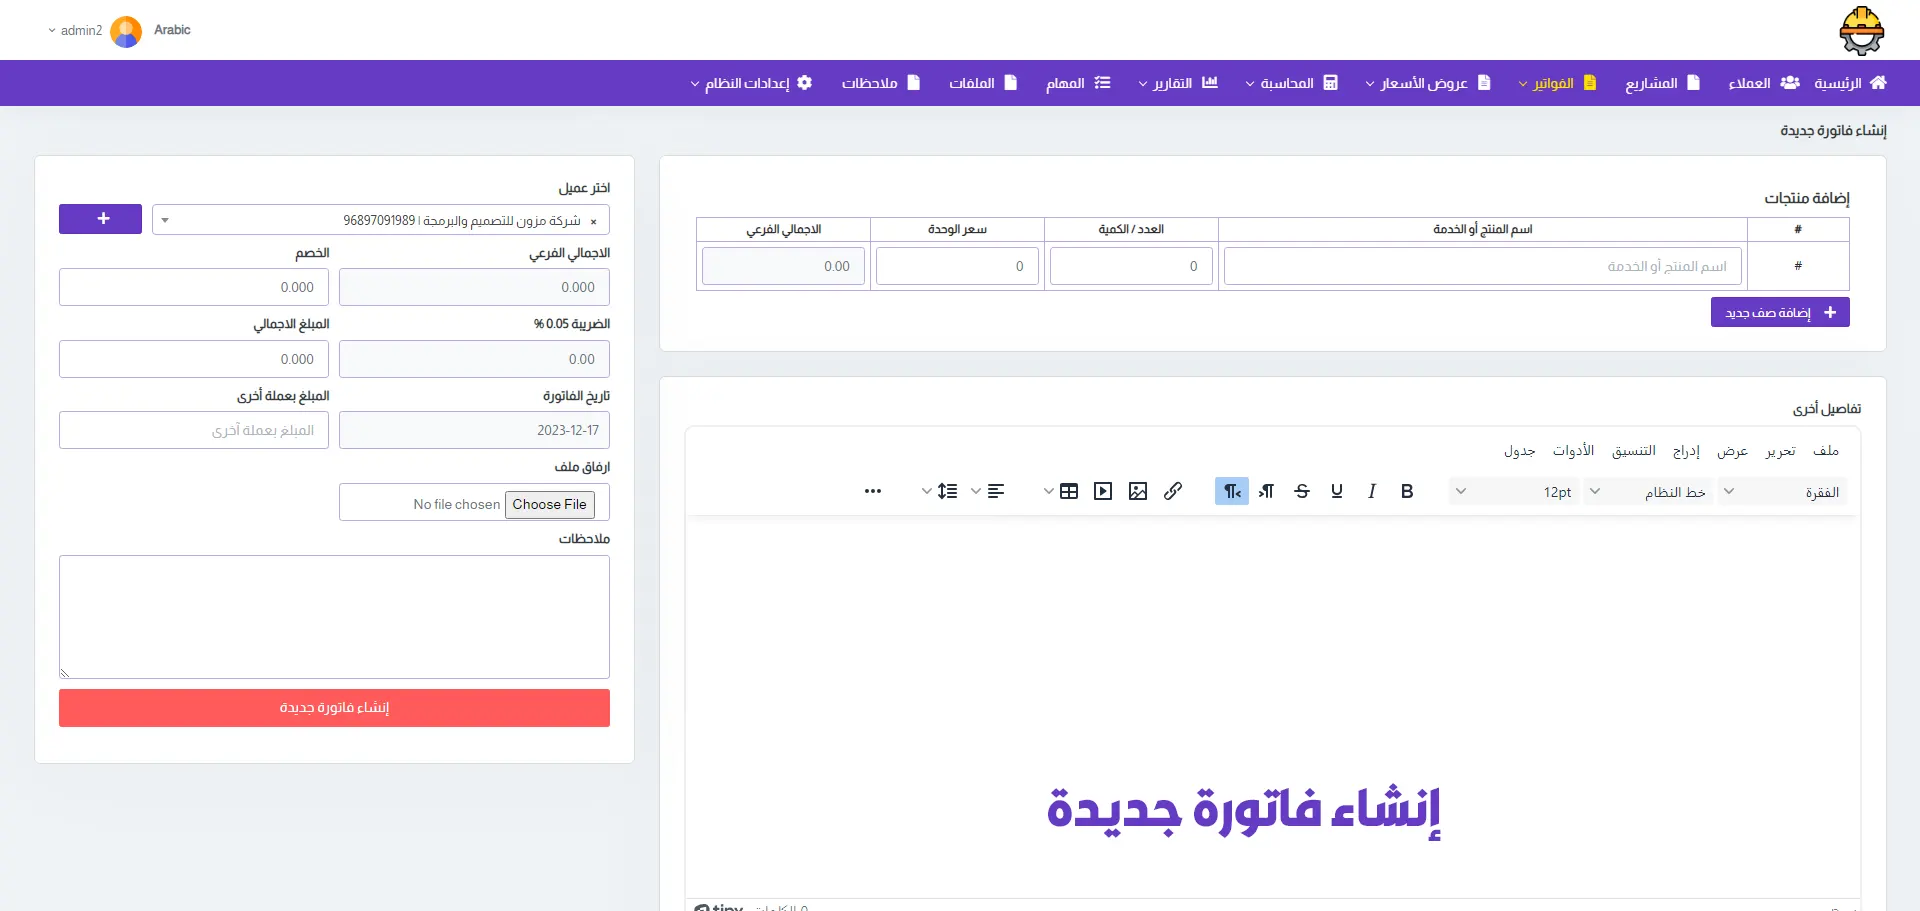Viewport: 1920px width, 911px height.
Task: Open the خط النظام font family dropdown
Action: click(x=1649, y=492)
